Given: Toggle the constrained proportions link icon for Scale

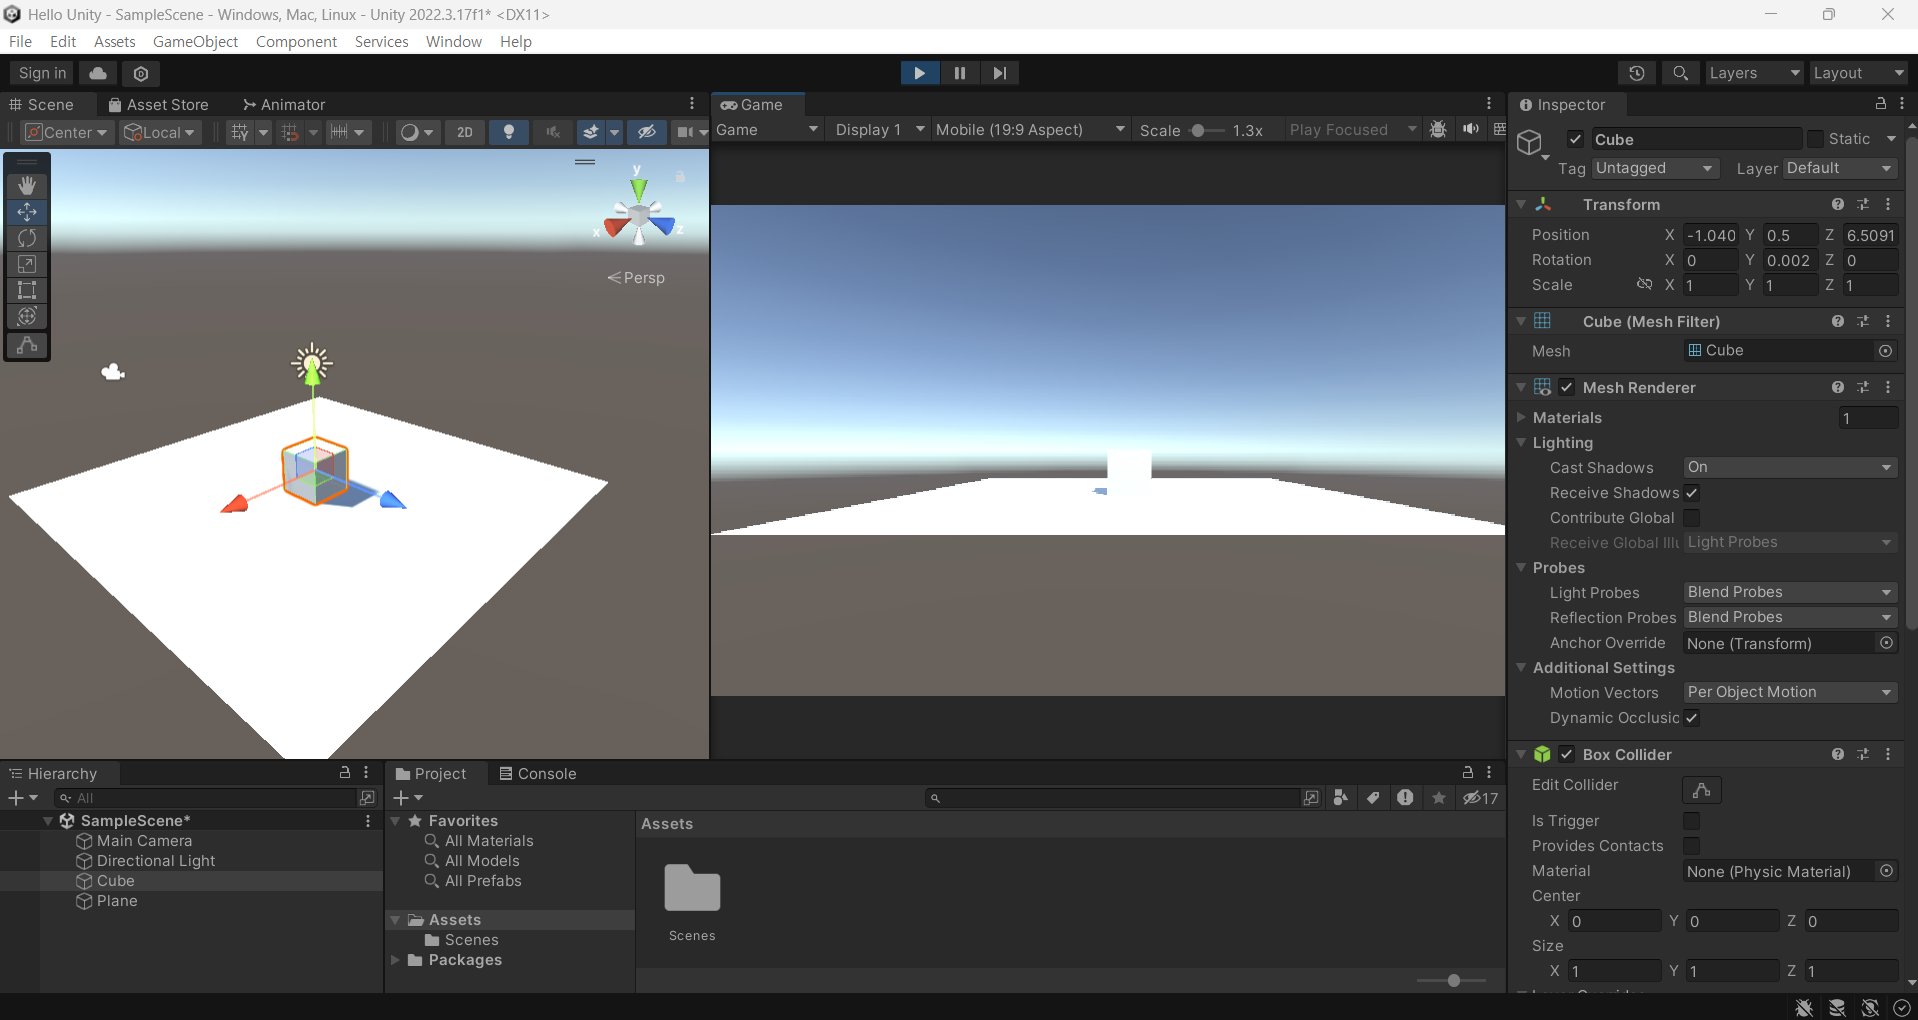Looking at the screenshot, I should click(x=1644, y=285).
